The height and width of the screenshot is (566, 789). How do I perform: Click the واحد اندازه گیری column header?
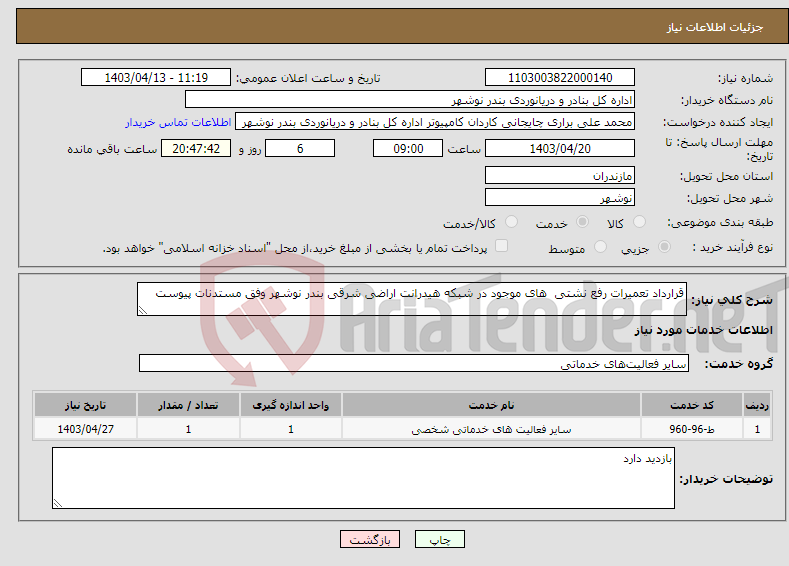click(x=291, y=405)
